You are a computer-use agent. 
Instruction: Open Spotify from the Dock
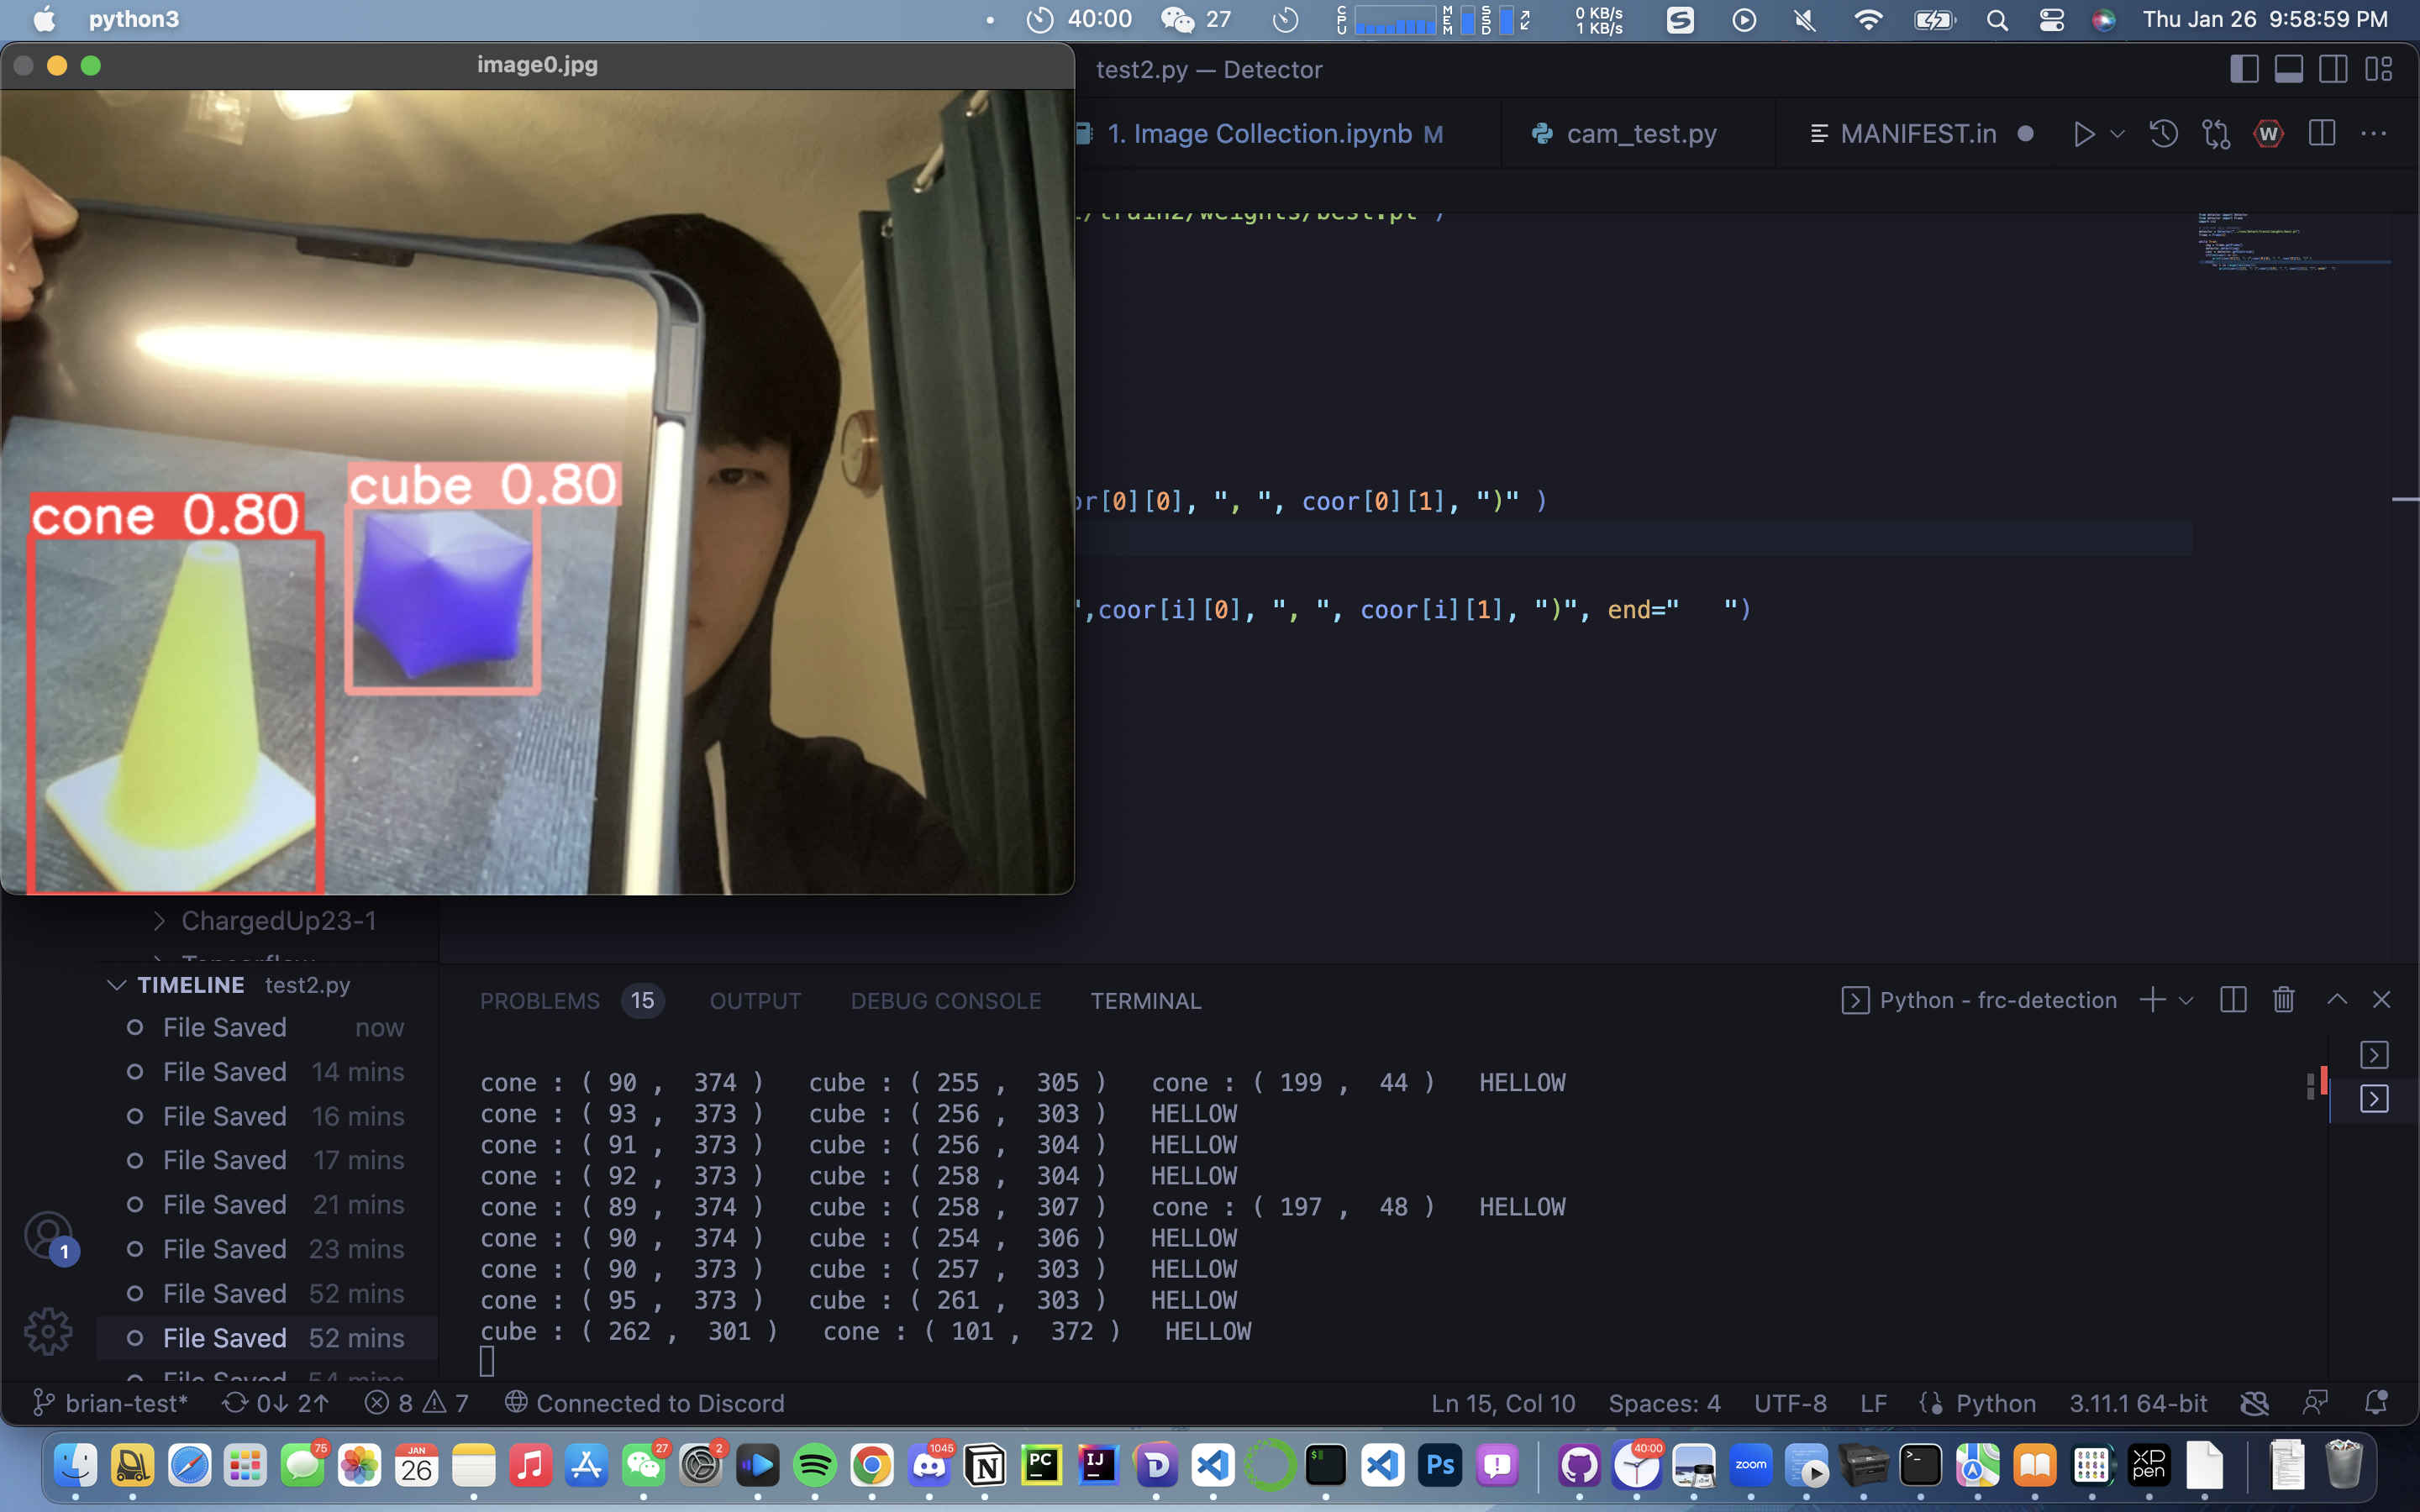point(814,1465)
